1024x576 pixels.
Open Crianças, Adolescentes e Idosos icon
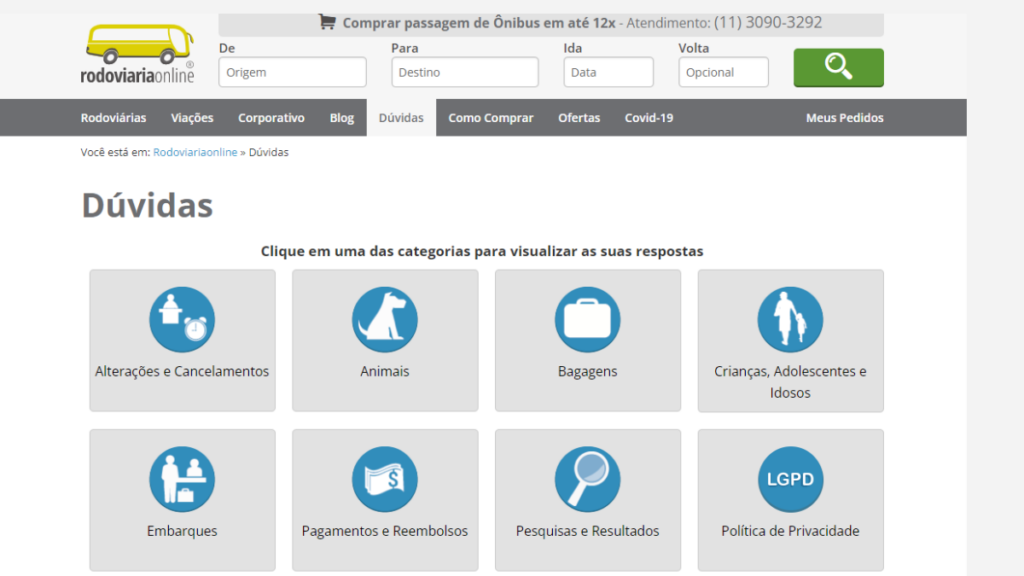(x=790, y=318)
